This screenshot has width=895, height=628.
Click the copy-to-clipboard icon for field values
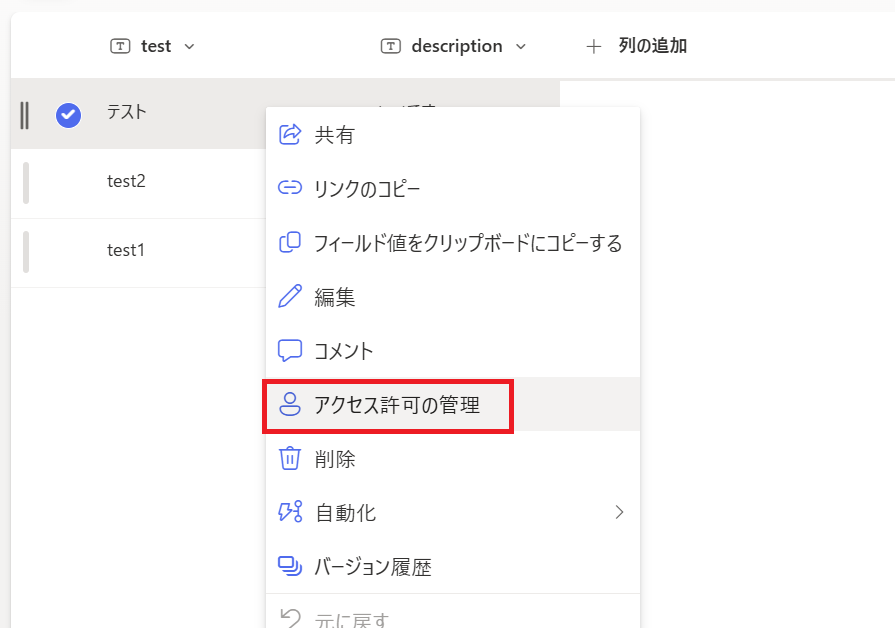[289, 243]
